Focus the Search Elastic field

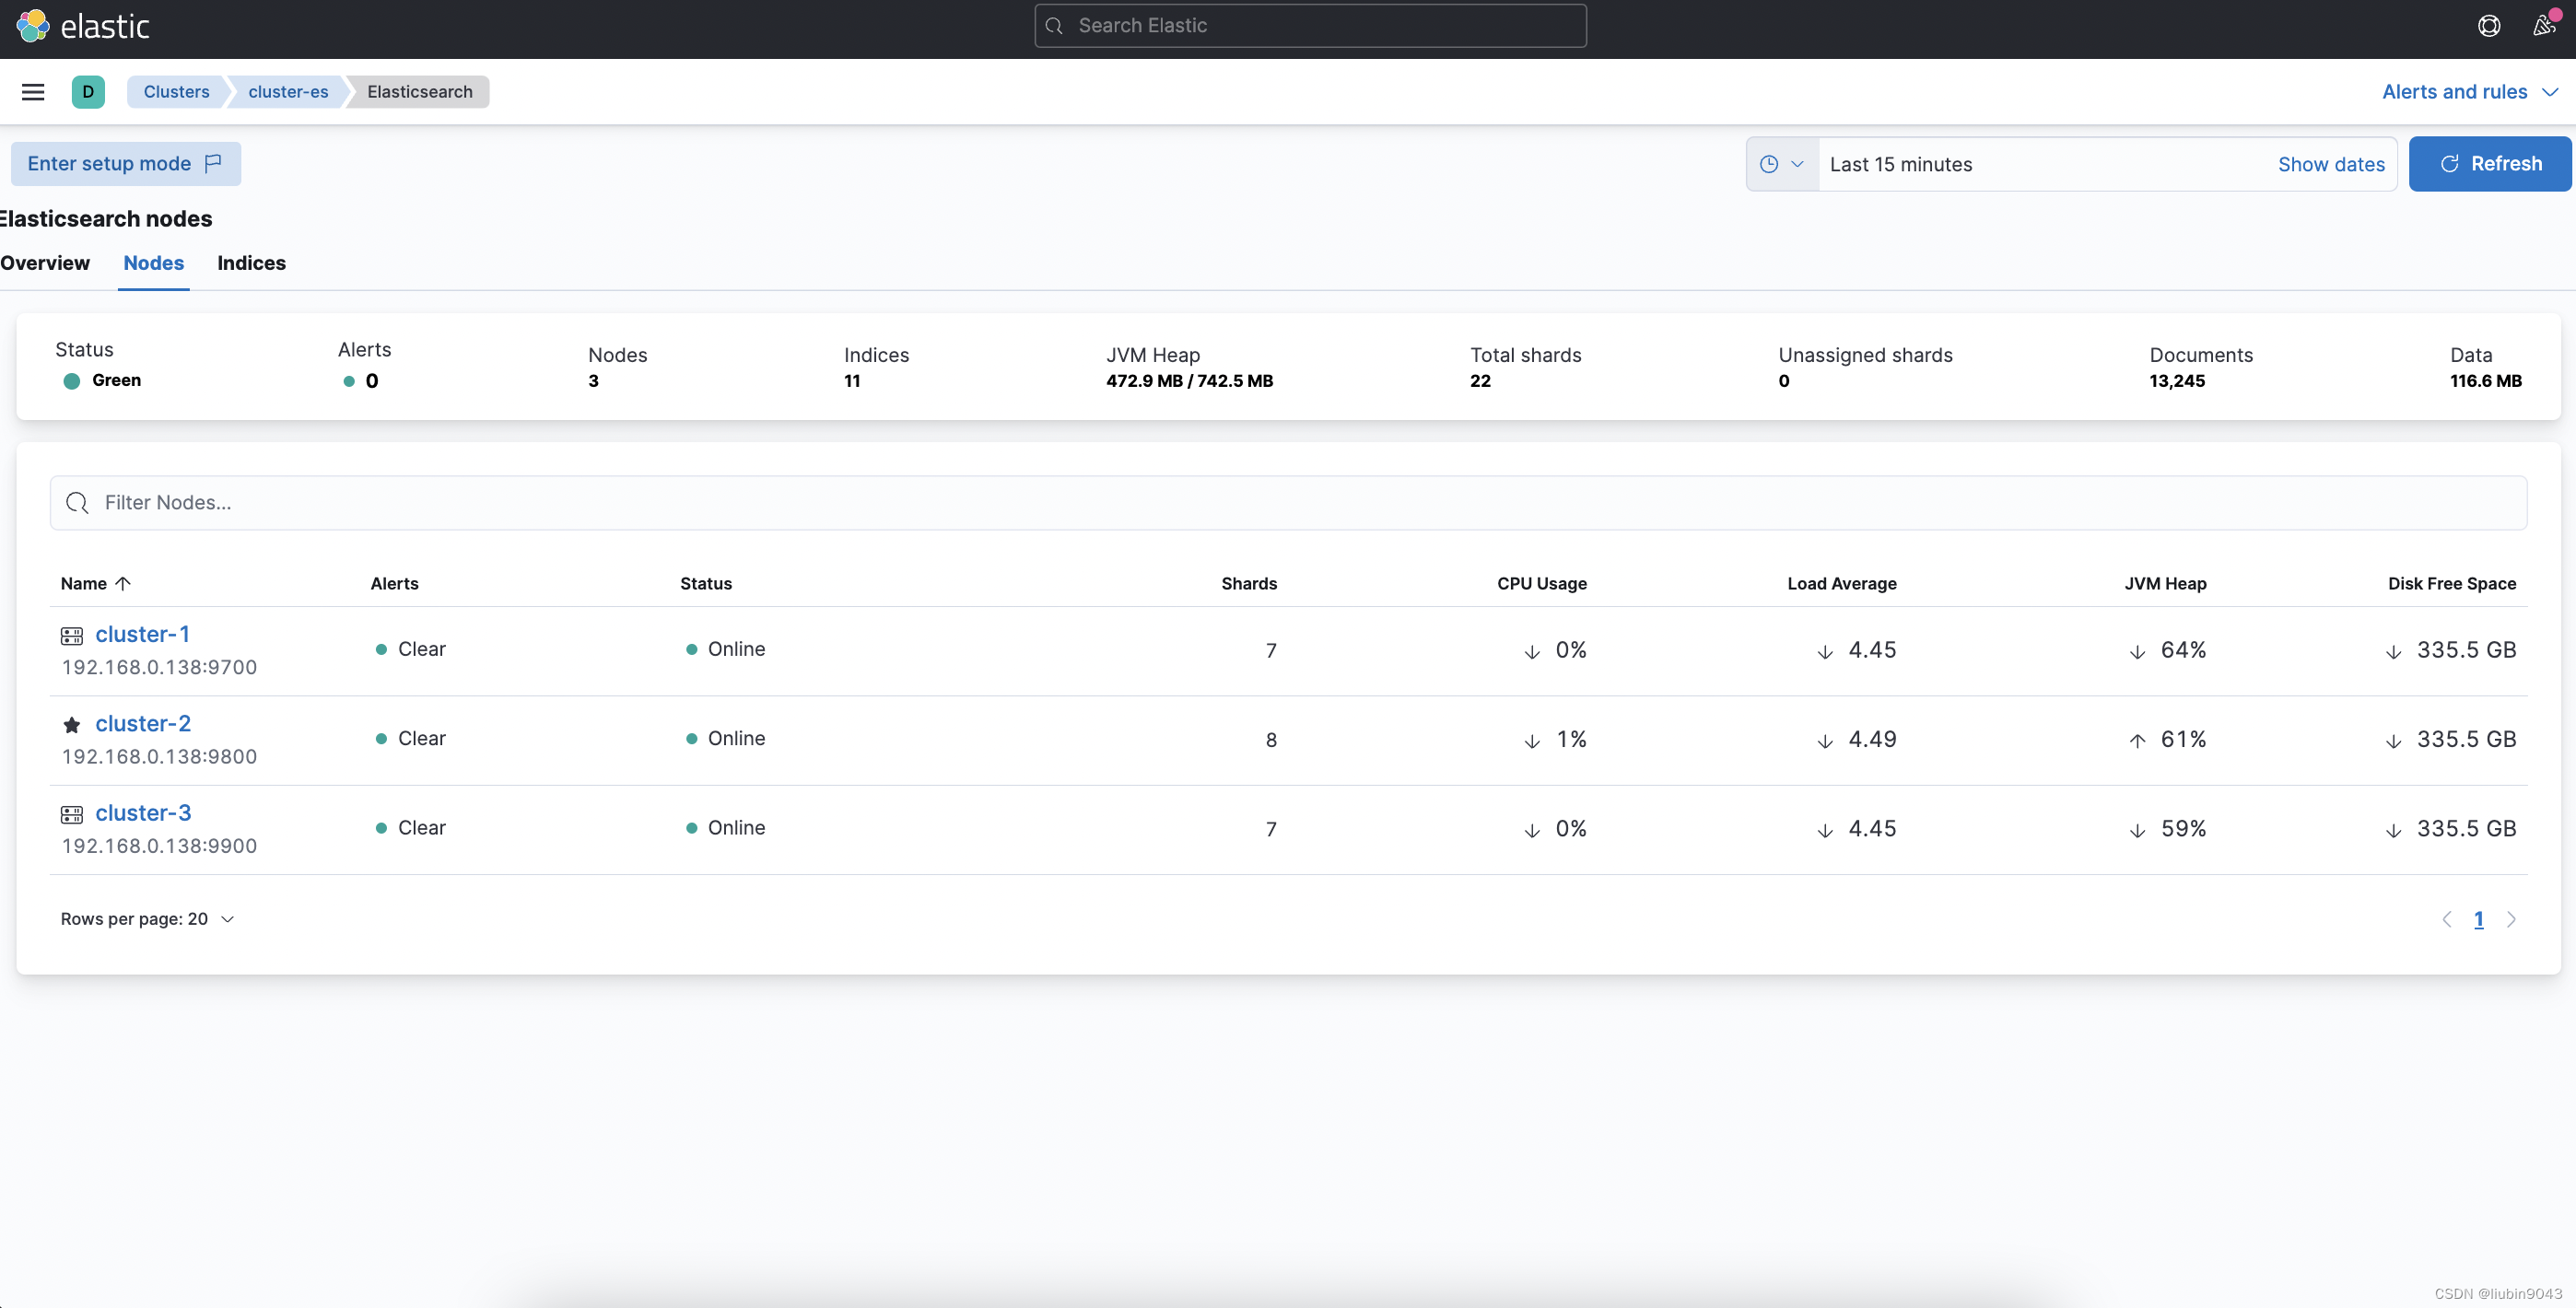1310,26
